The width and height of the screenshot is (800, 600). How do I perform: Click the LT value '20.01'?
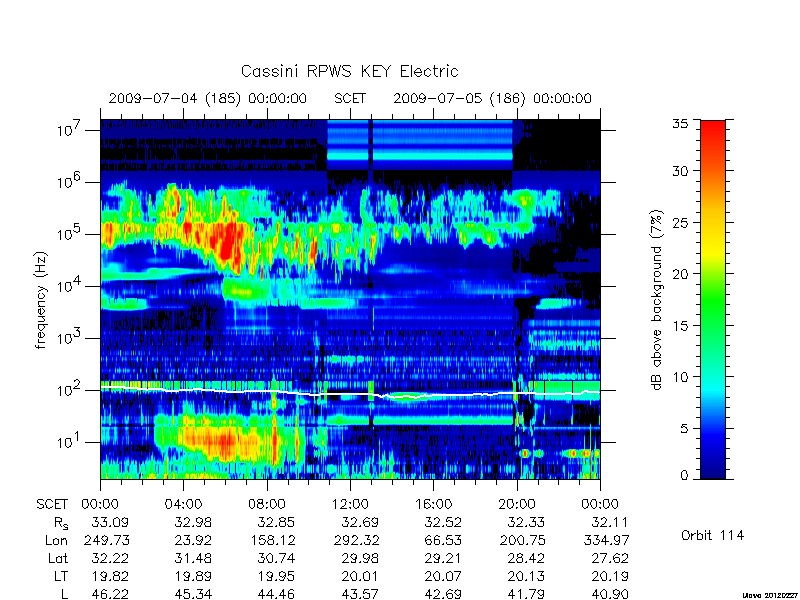(360, 576)
